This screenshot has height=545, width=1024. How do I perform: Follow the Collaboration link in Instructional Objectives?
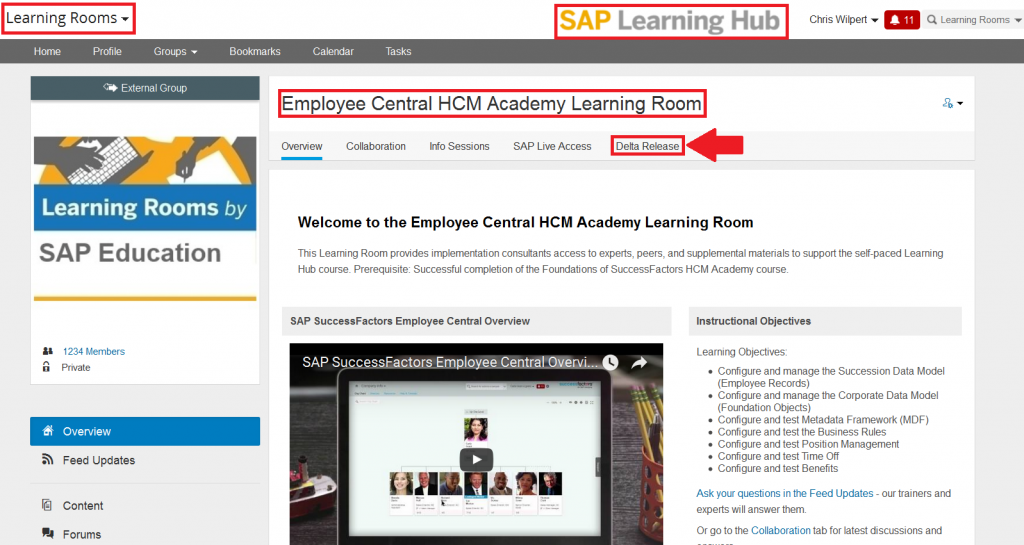[x=780, y=531]
